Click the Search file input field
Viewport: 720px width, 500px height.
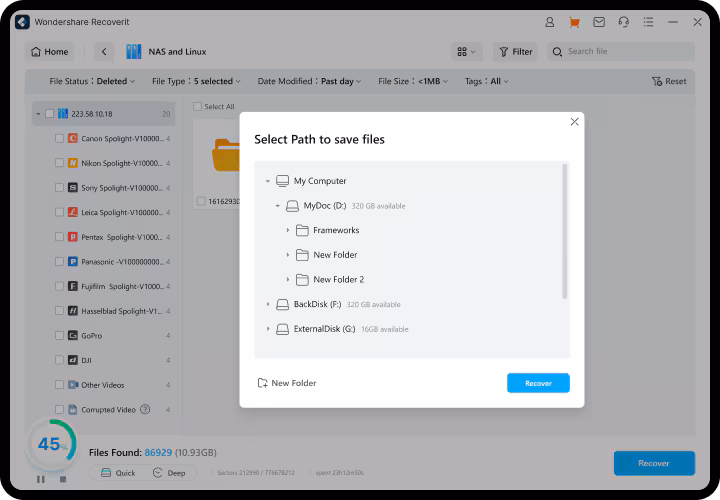tap(625, 52)
